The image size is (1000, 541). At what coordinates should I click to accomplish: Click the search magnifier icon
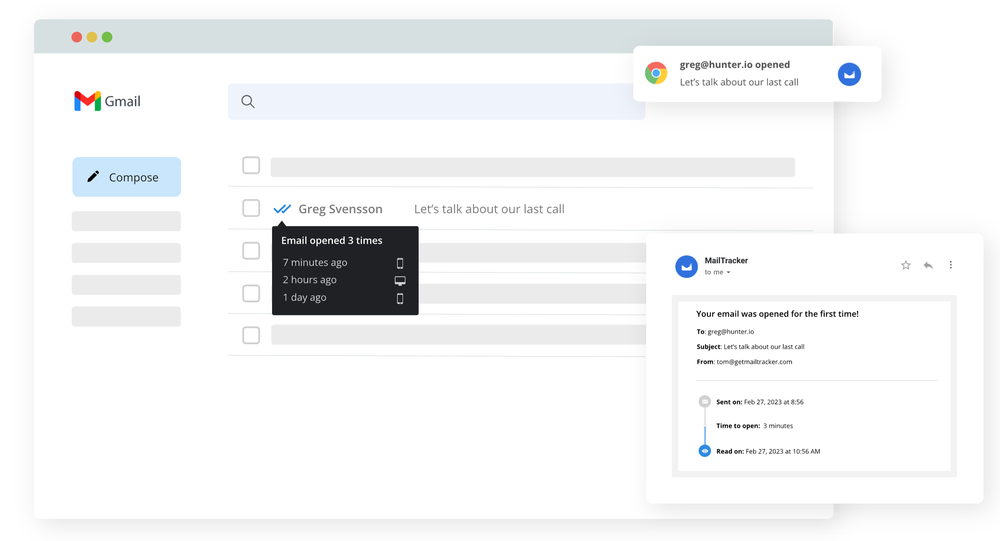(x=248, y=101)
